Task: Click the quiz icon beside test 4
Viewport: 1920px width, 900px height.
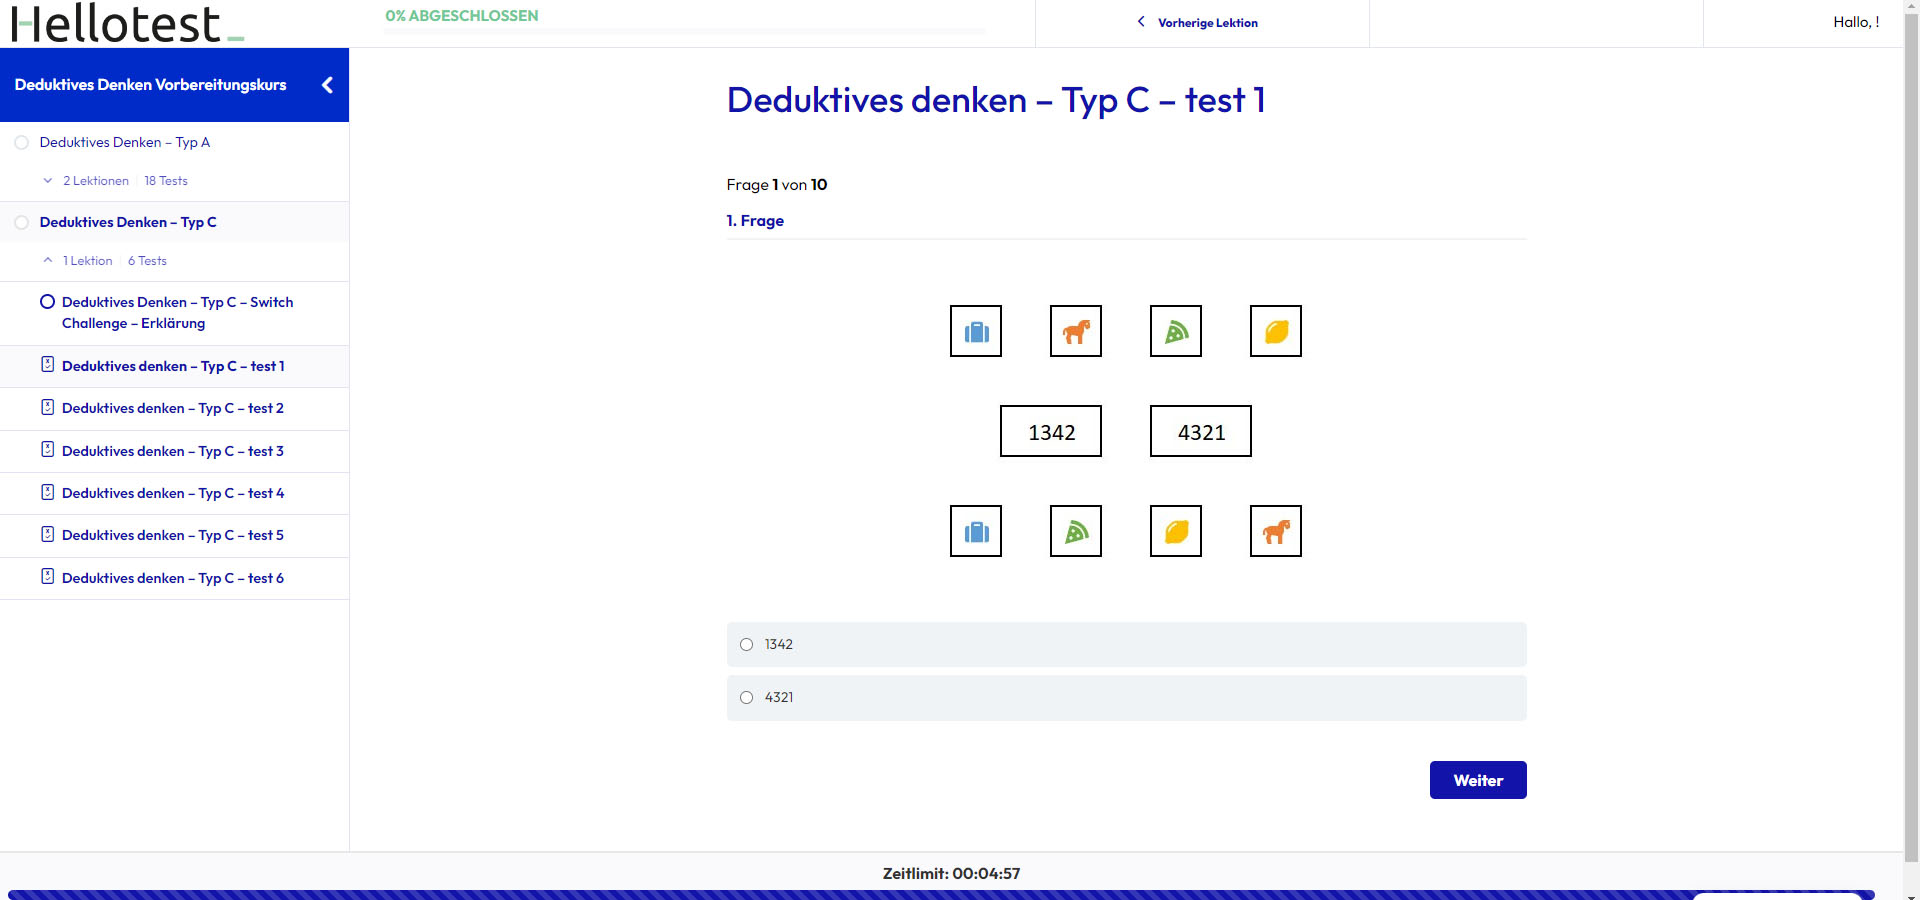Action: point(47,492)
